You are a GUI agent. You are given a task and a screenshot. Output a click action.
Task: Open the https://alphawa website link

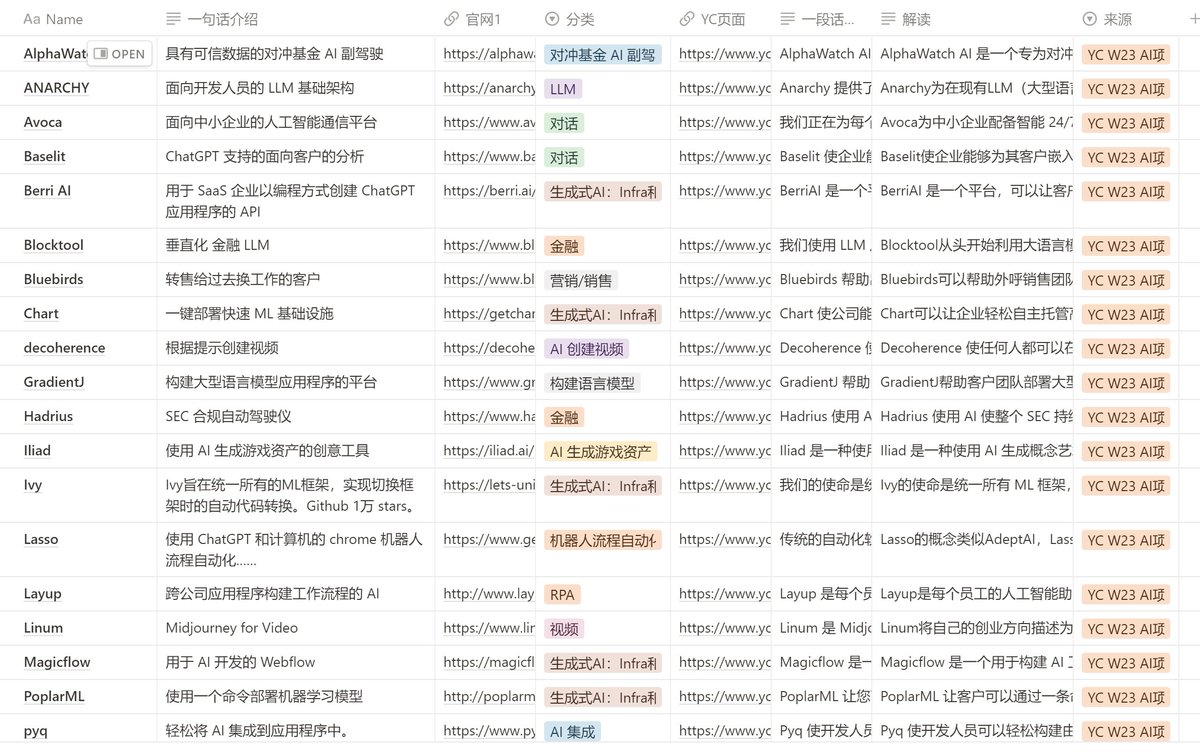point(489,54)
